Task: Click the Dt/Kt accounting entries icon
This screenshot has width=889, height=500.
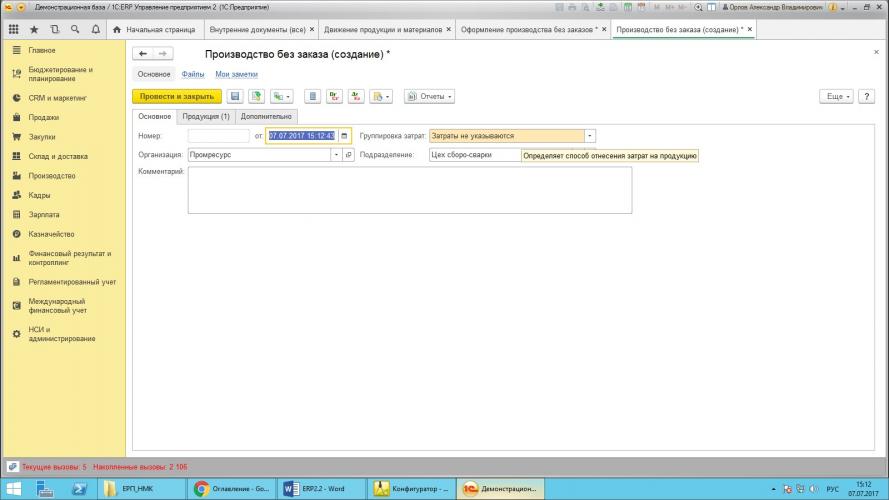Action: (335, 97)
